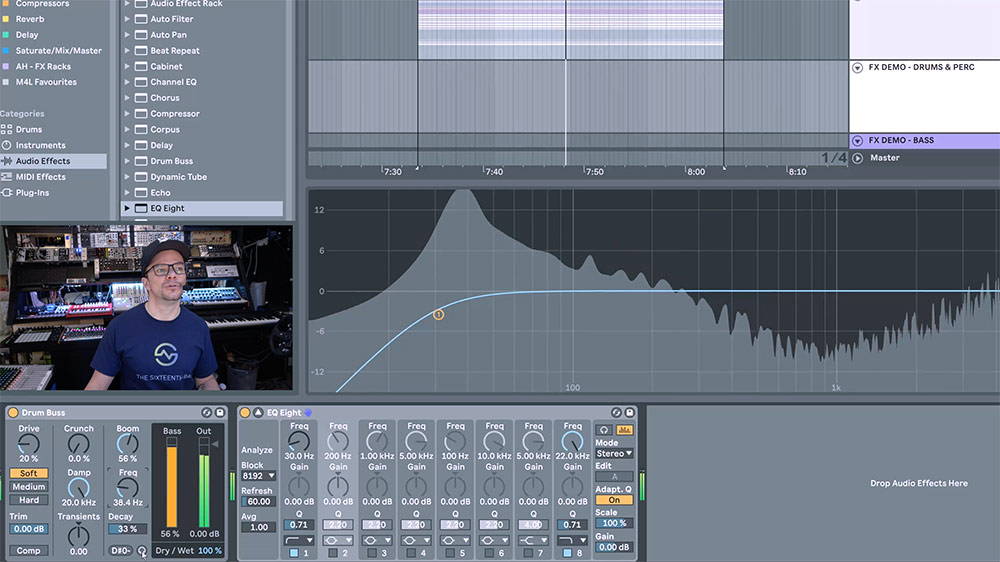Enable EQ Eight band 1 activator
This screenshot has width=1000, height=562.
(x=294, y=553)
